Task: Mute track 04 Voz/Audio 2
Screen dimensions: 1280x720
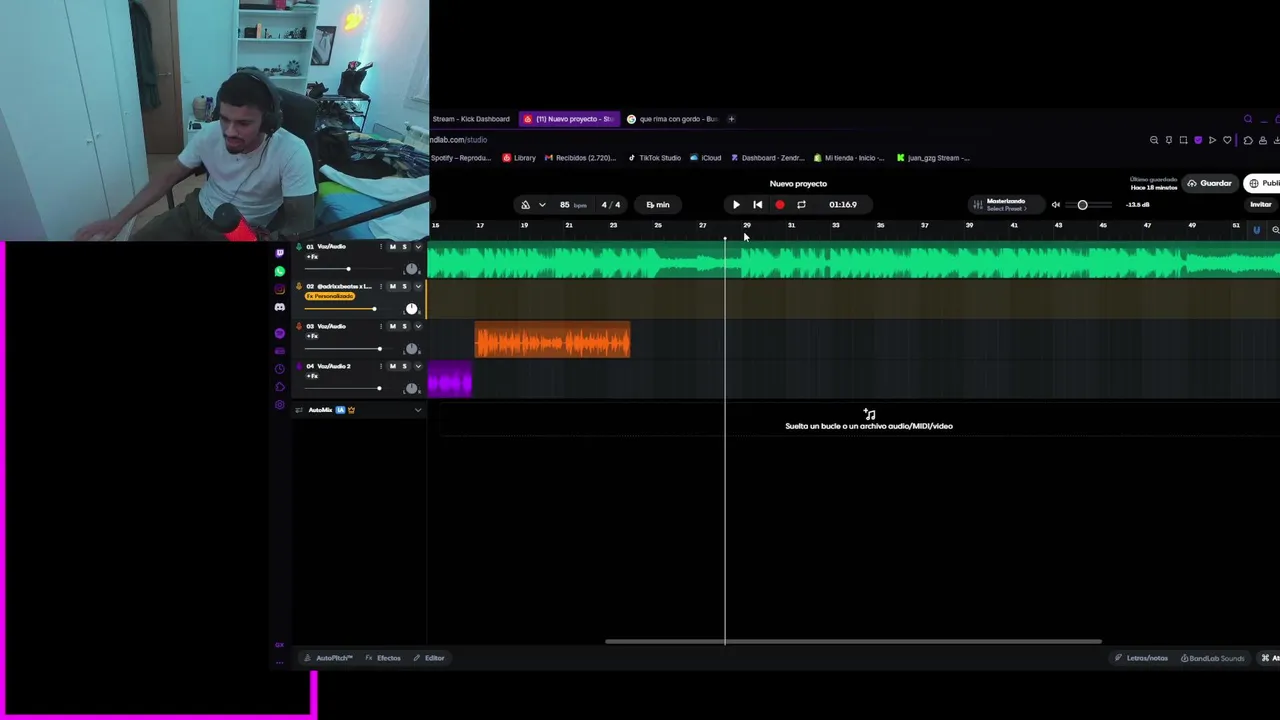Action: [x=392, y=367]
